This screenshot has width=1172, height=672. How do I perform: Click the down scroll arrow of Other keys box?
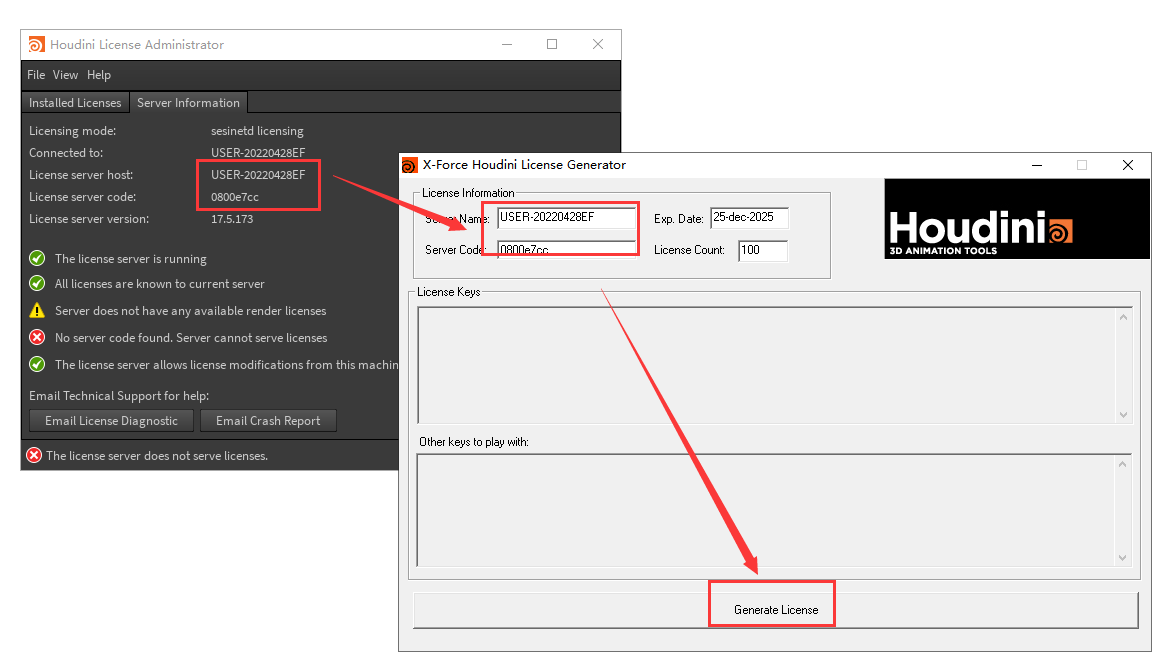1123,558
